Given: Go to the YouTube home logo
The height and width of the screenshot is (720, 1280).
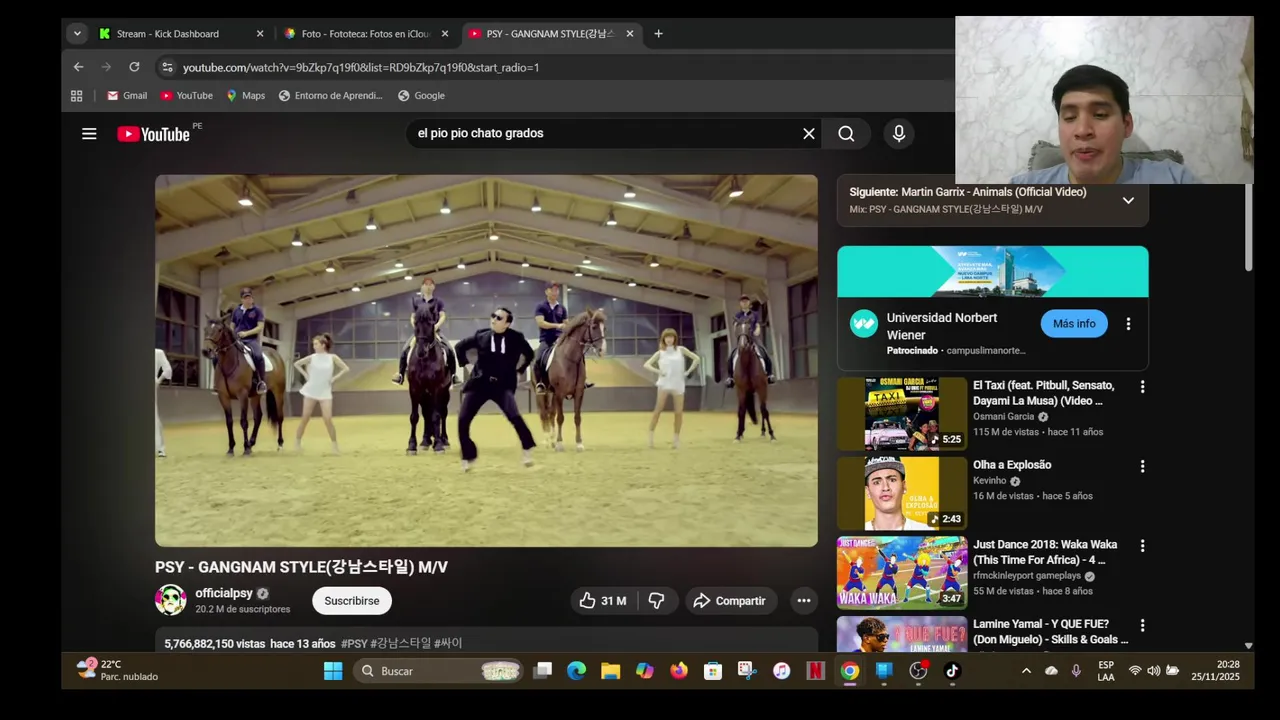Looking at the screenshot, I should [x=153, y=134].
